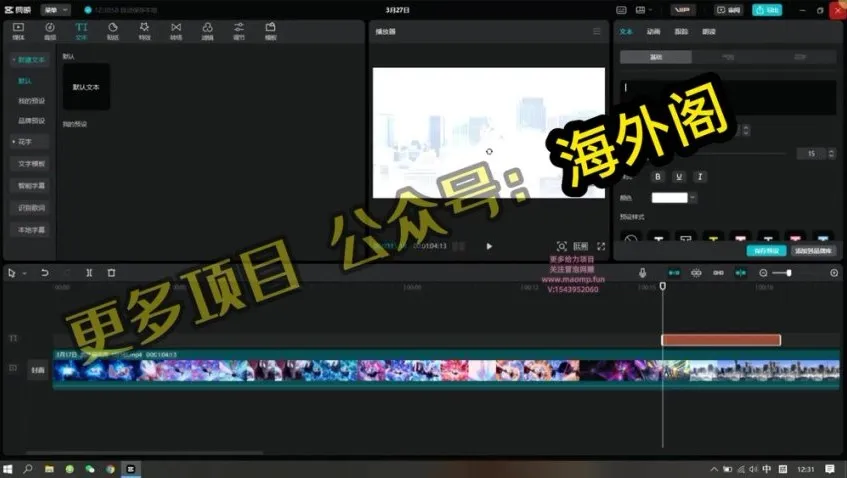Click the microphone record voiceover icon
The height and width of the screenshot is (478, 847).
tap(643, 273)
